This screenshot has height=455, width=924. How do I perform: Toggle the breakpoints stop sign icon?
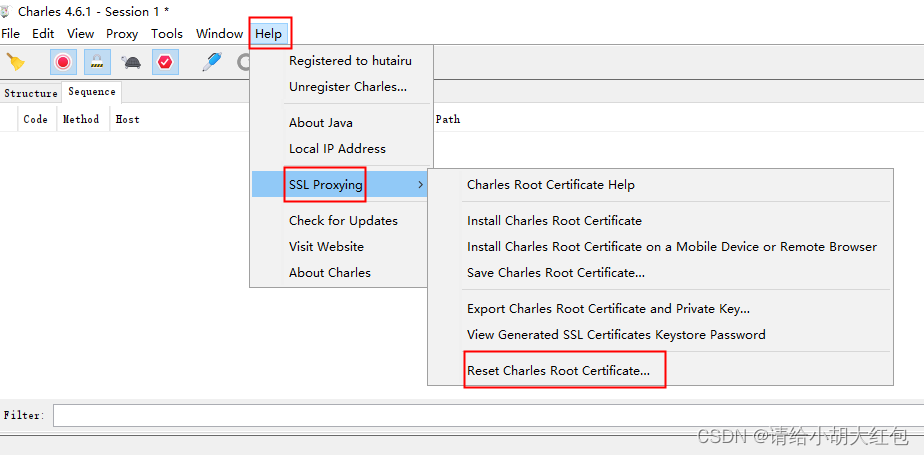tap(165, 62)
